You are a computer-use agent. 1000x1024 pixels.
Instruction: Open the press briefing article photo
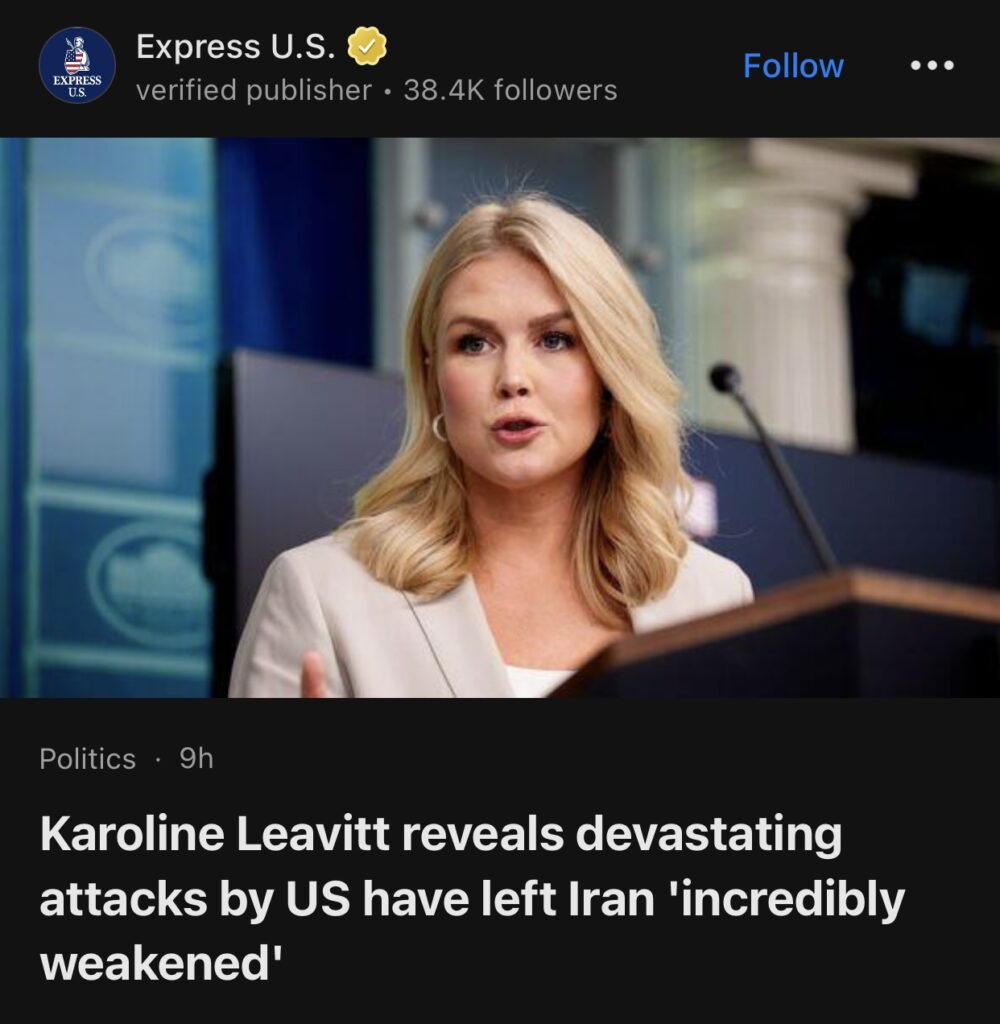500,417
